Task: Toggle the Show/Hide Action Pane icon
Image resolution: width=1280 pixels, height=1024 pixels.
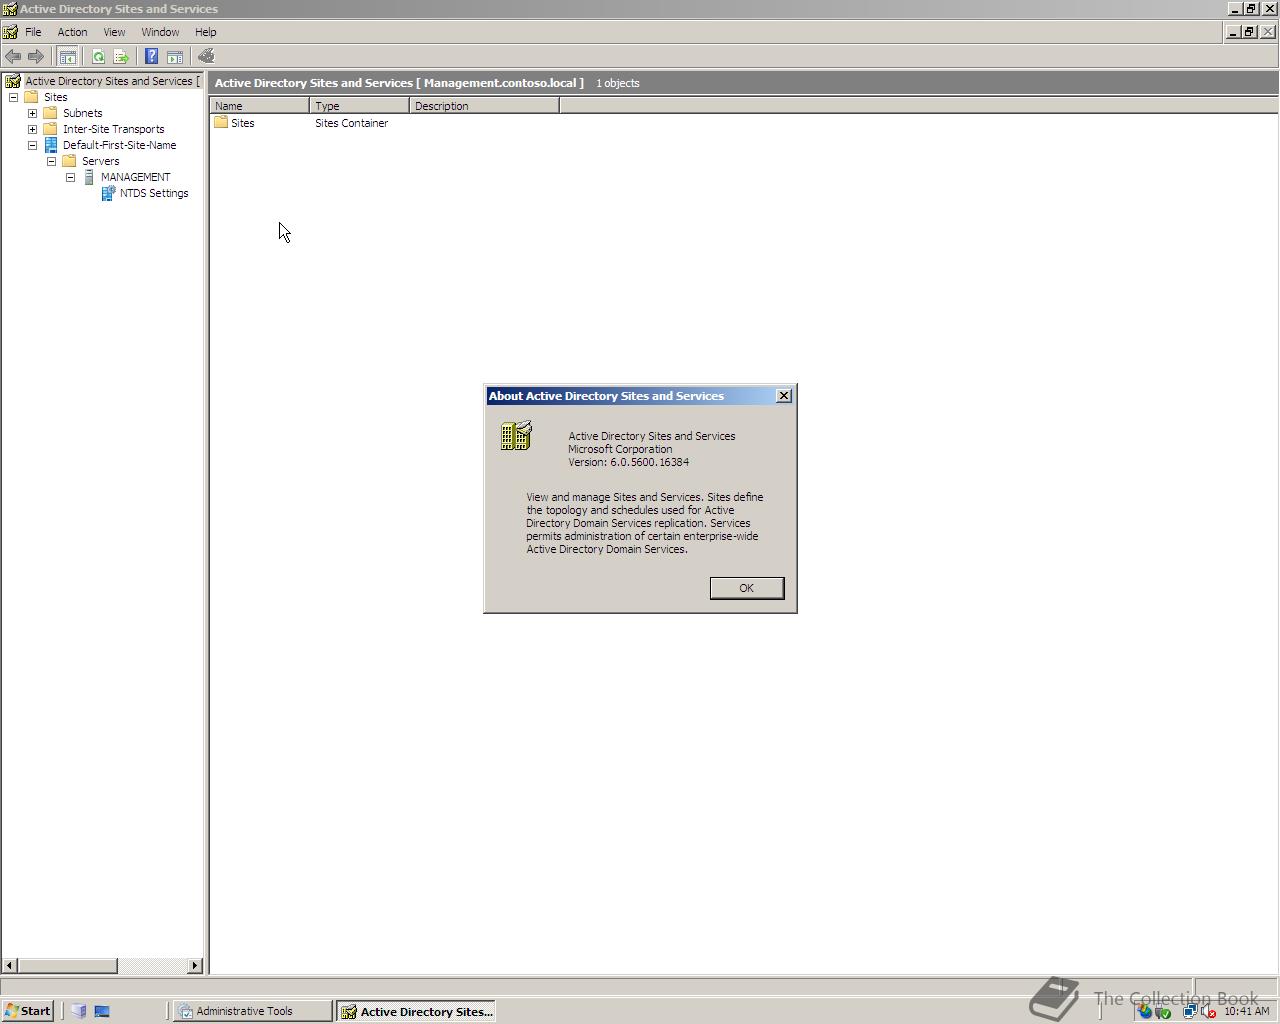Action: click(175, 57)
